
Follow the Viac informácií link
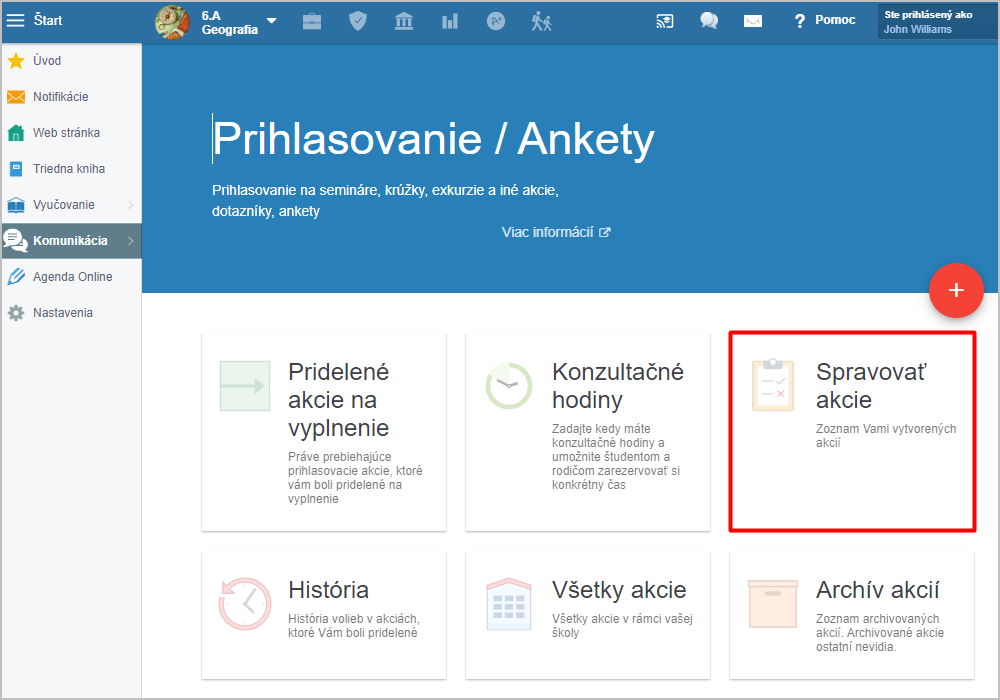tap(547, 232)
